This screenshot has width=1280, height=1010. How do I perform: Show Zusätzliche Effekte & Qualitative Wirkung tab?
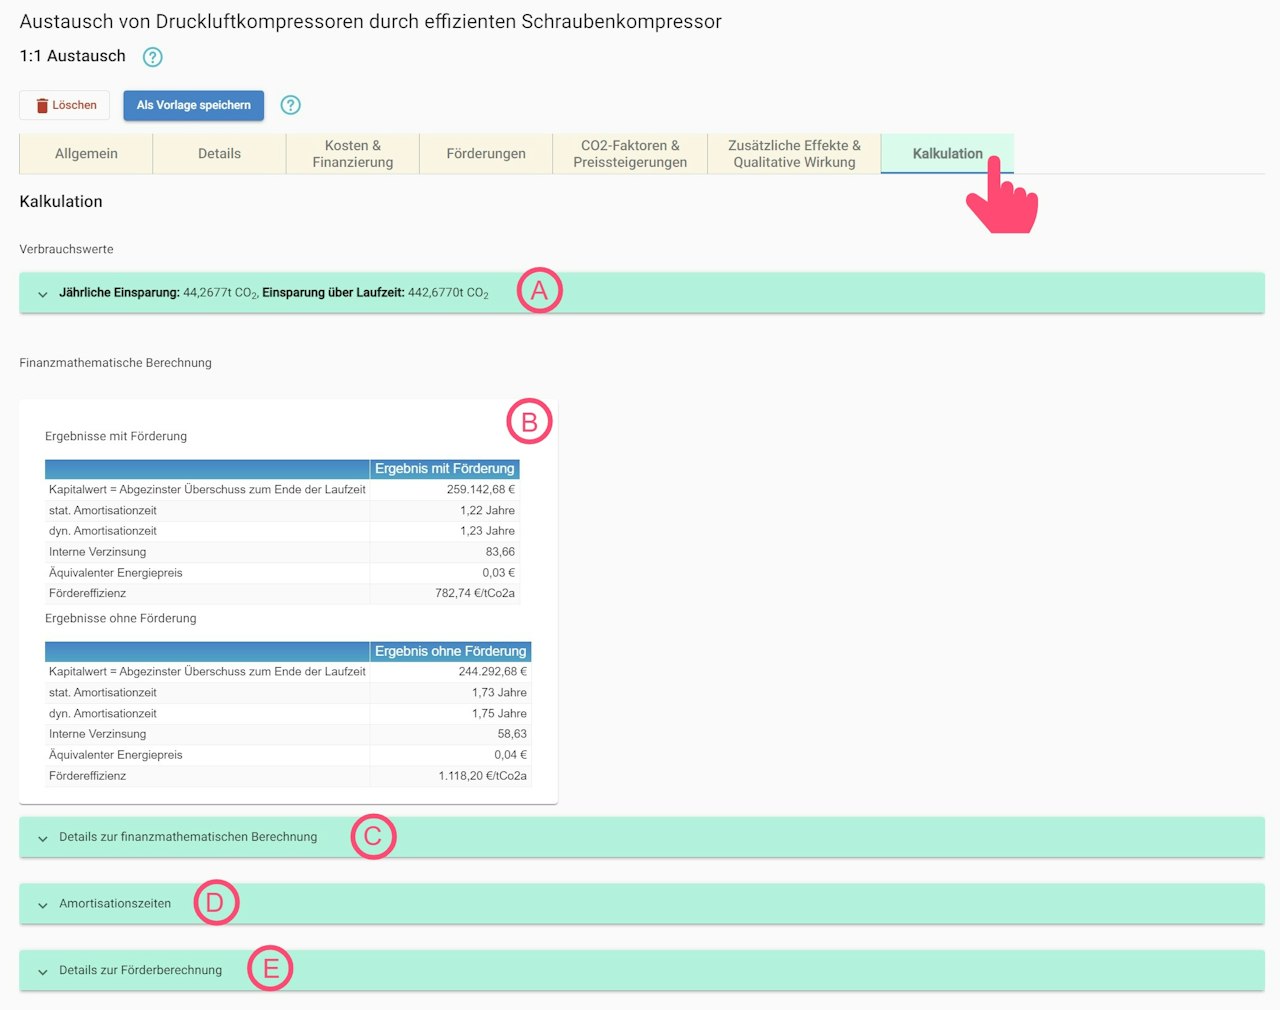point(794,154)
